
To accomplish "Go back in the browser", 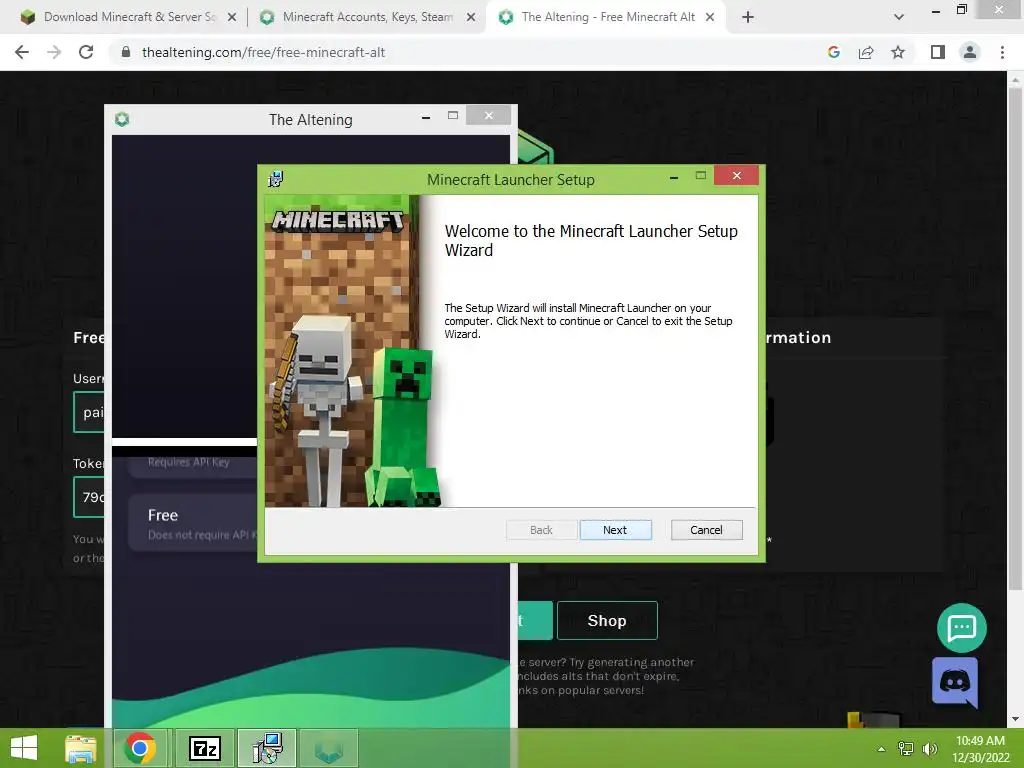I will (22, 52).
